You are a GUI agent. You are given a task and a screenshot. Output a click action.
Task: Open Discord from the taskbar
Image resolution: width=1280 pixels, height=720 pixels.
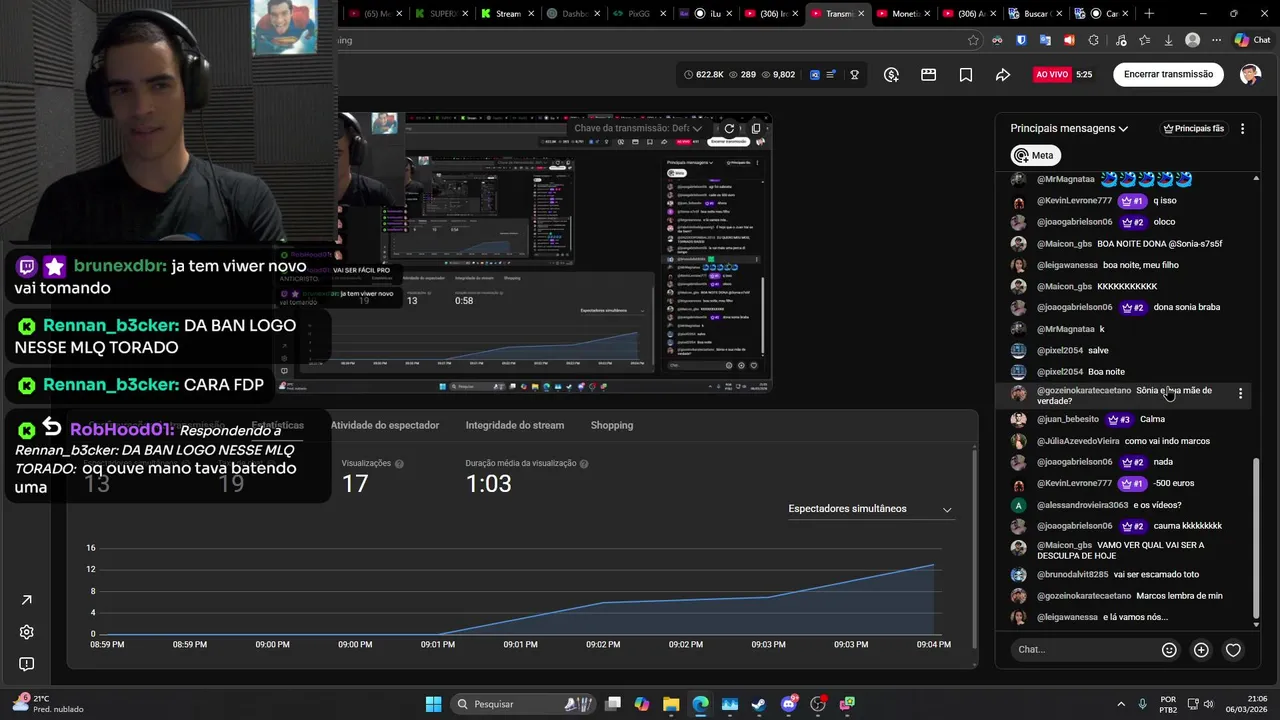pyautogui.click(x=789, y=704)
